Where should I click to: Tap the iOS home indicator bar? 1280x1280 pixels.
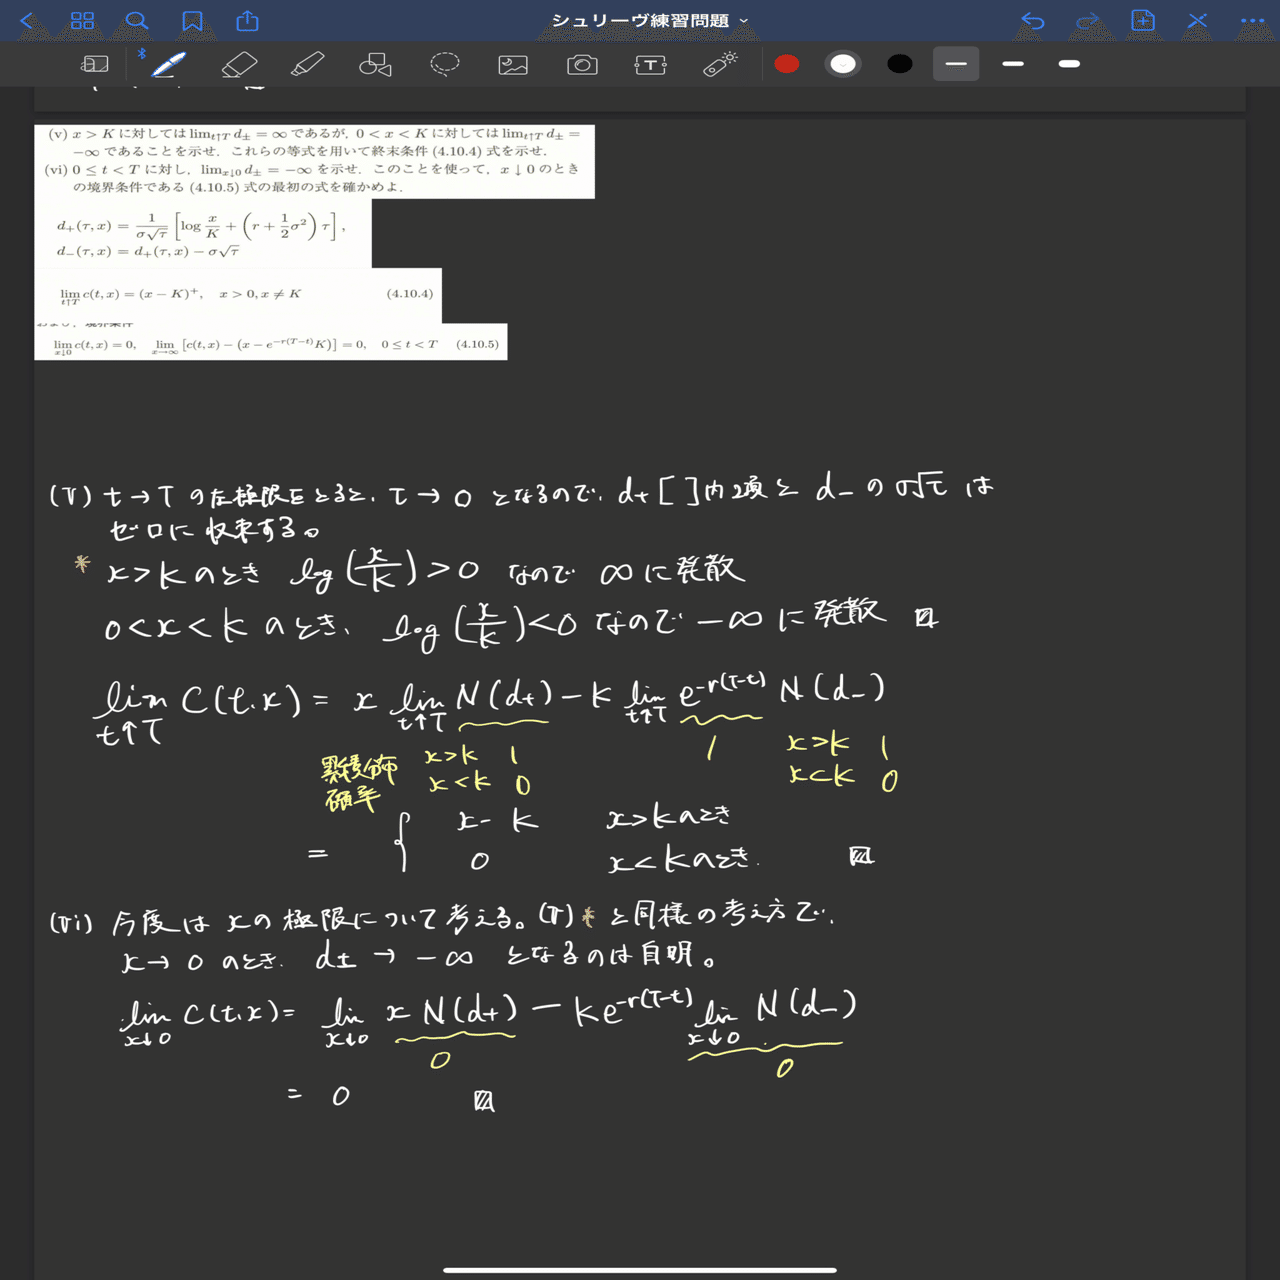click(640, 1270)
